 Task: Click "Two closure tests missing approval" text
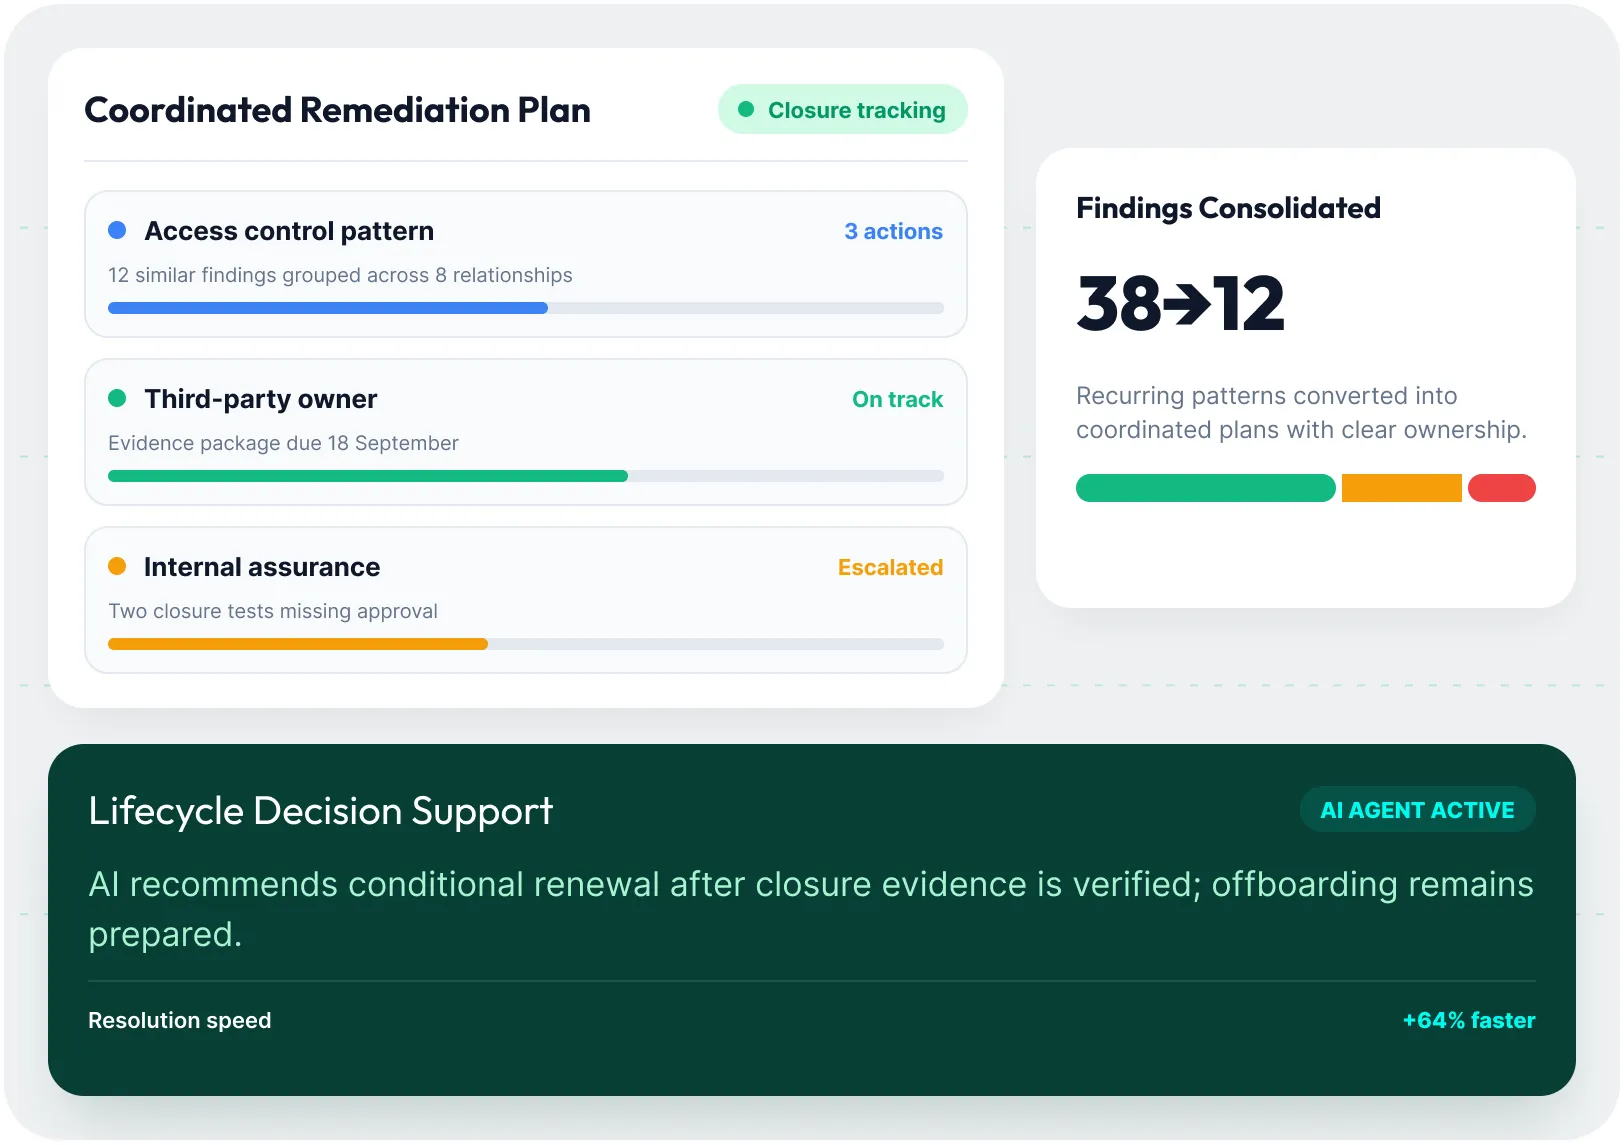[273, 611]
